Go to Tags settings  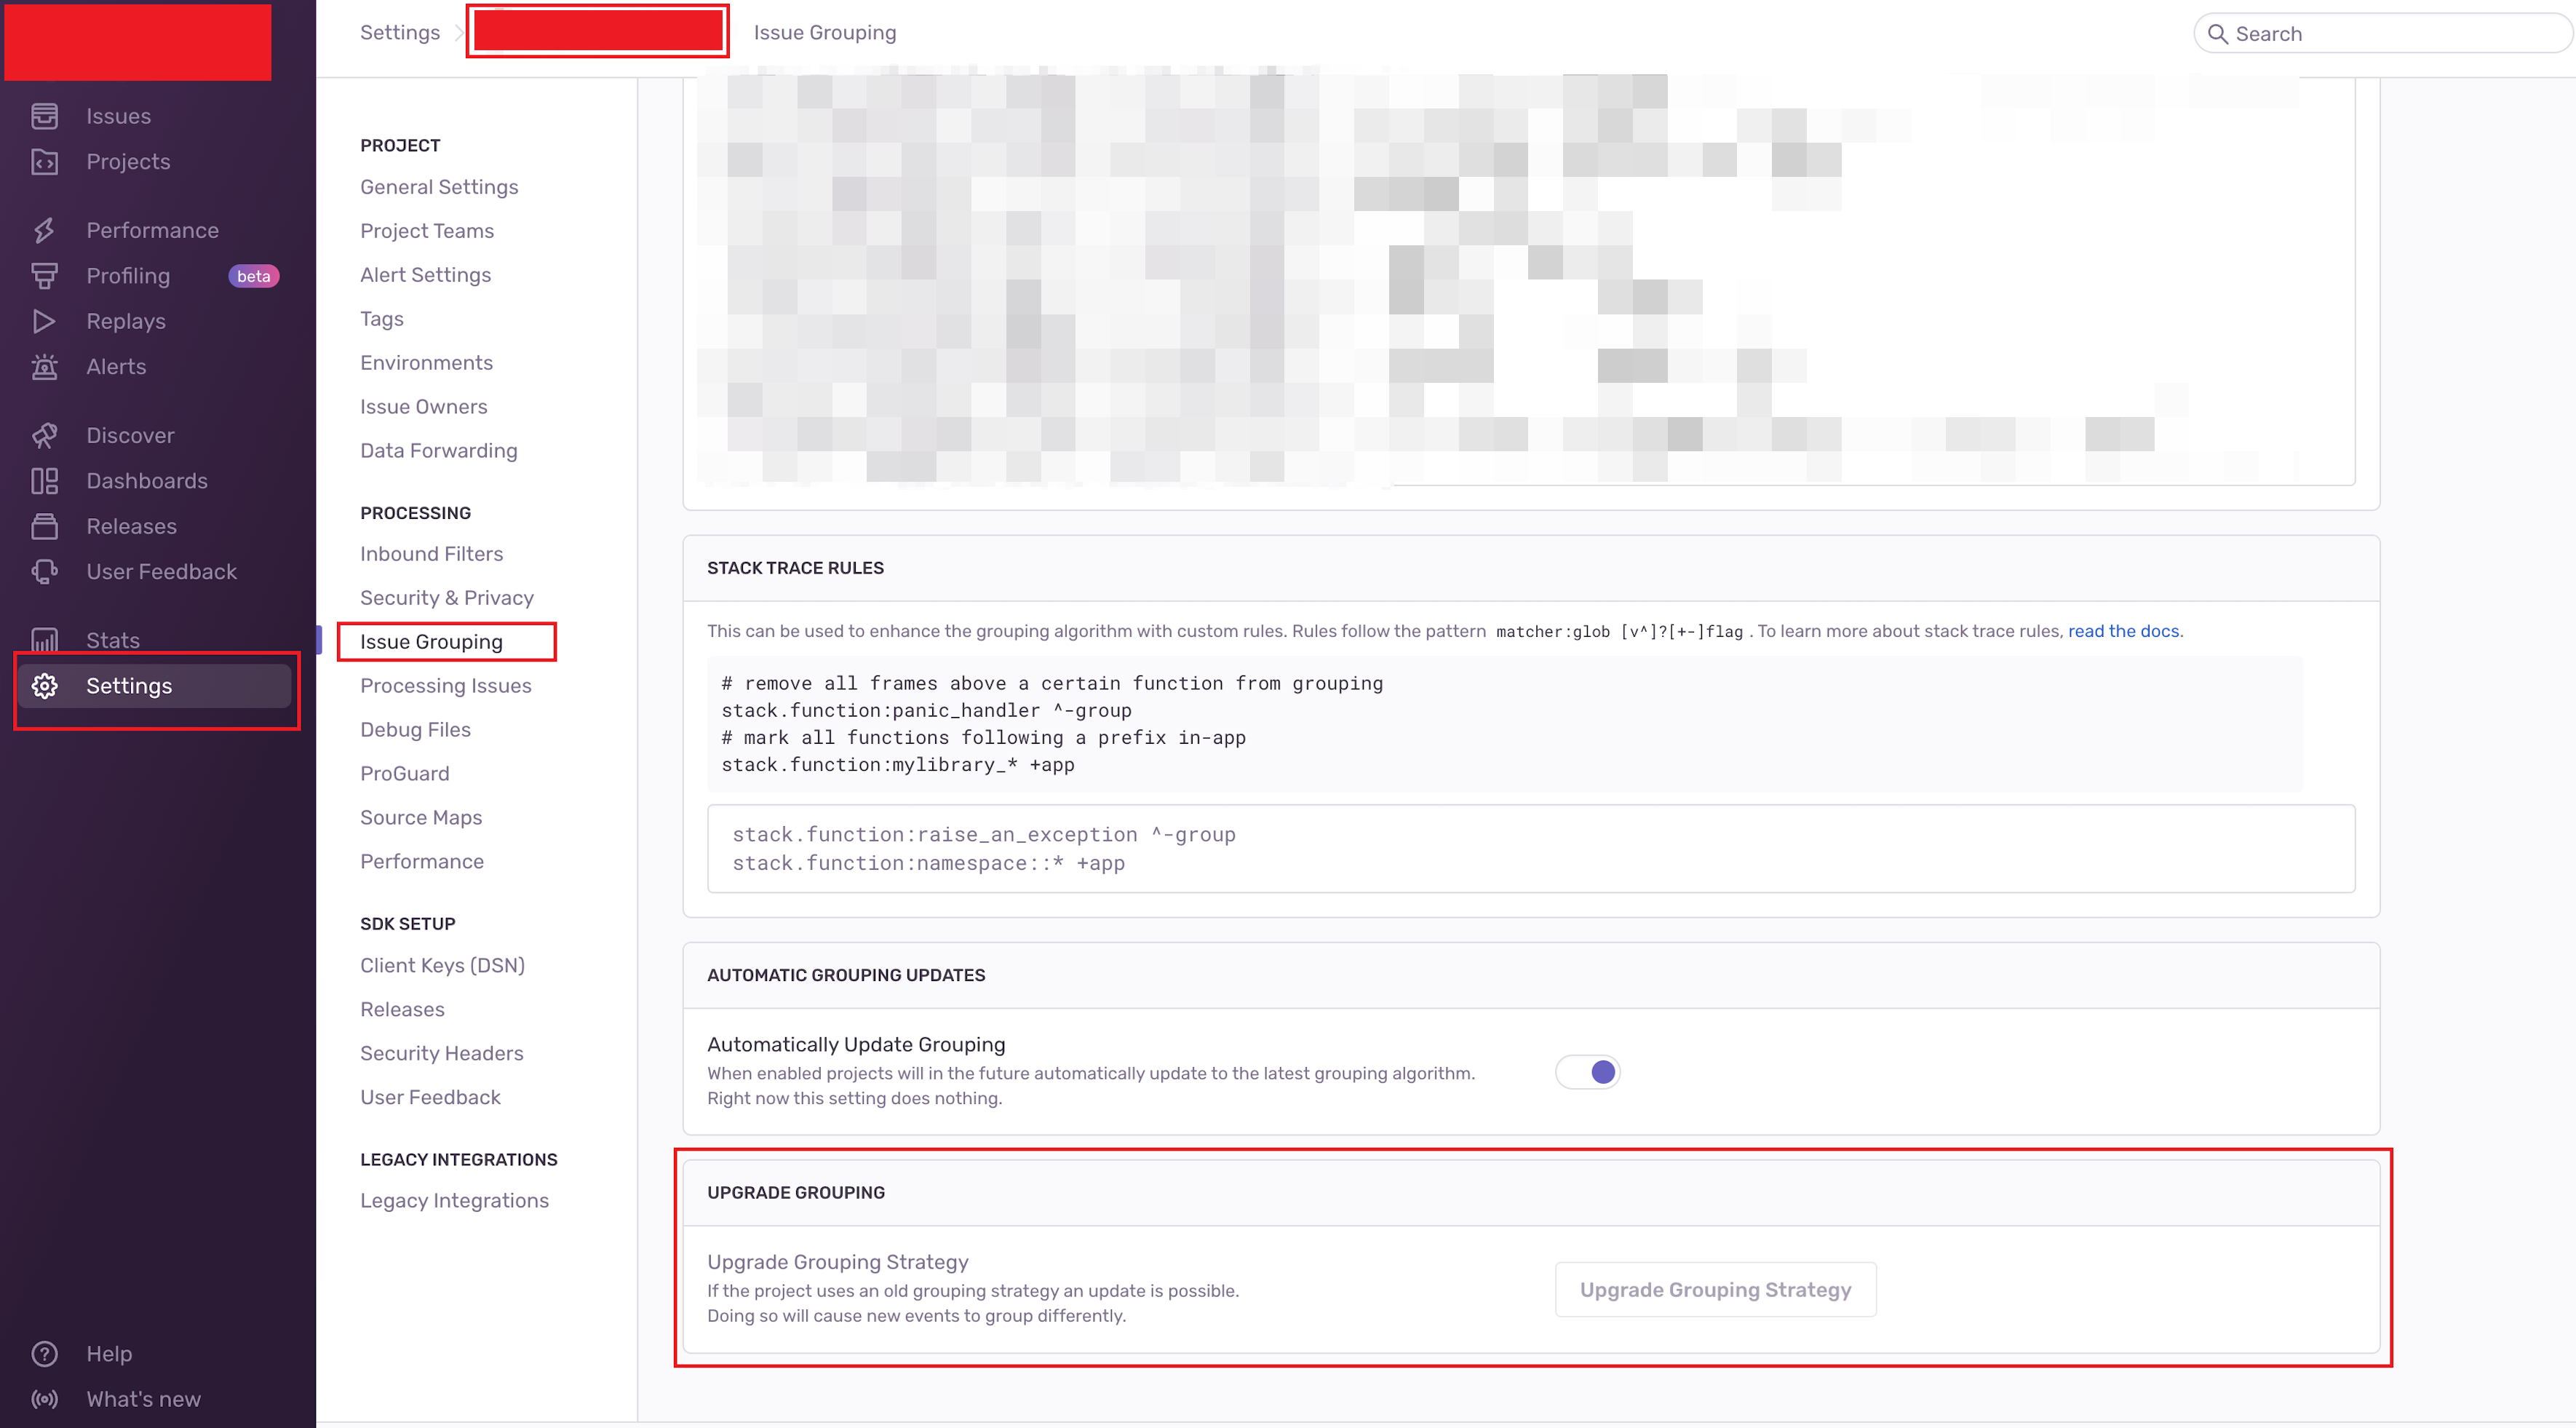[x=382, y=319]
